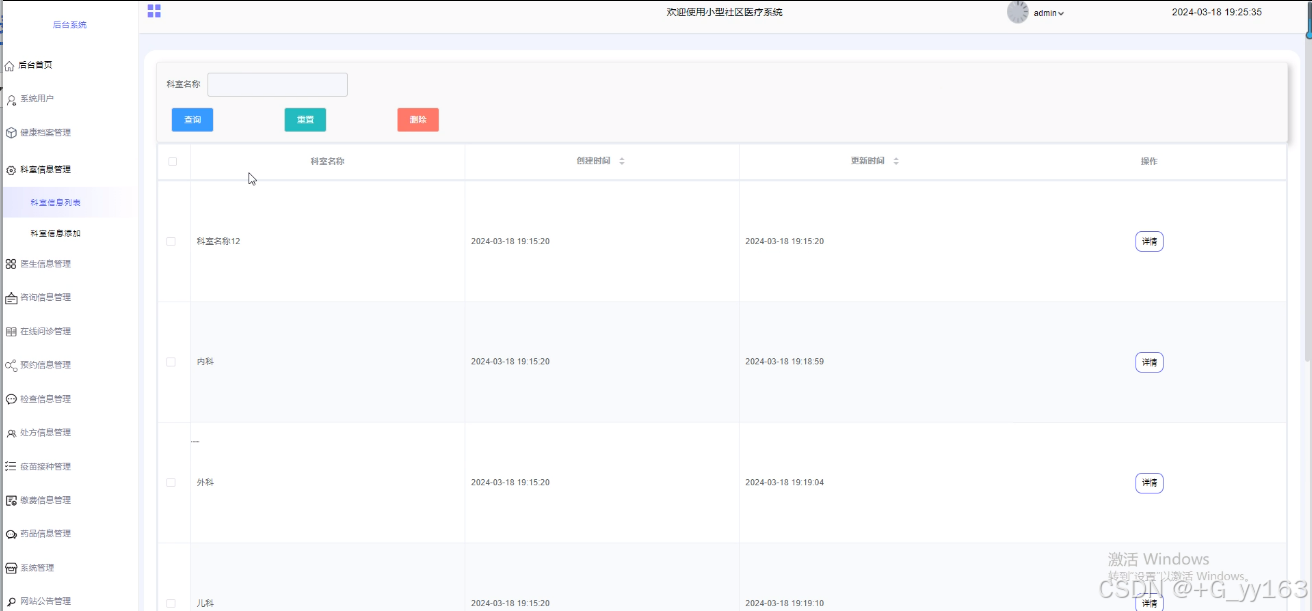This screenshot has height=611, width=1312.
Task: Click the 欢迎使用小型社区医疗系统 title text
Action: click(724, 12)
